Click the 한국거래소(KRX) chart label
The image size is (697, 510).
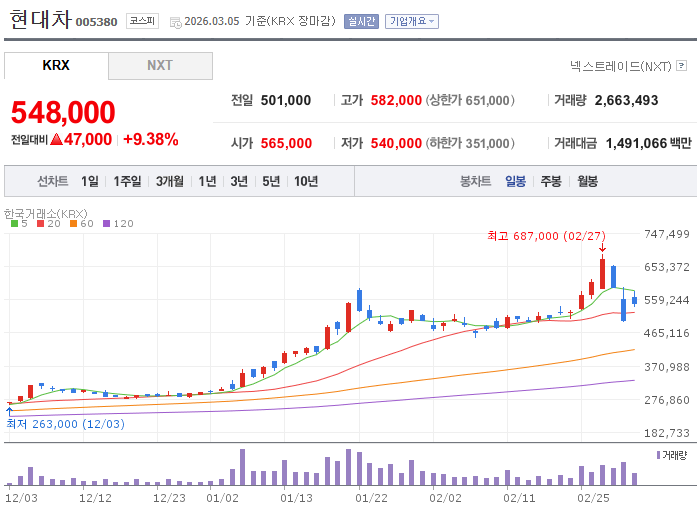click(46, 214)
